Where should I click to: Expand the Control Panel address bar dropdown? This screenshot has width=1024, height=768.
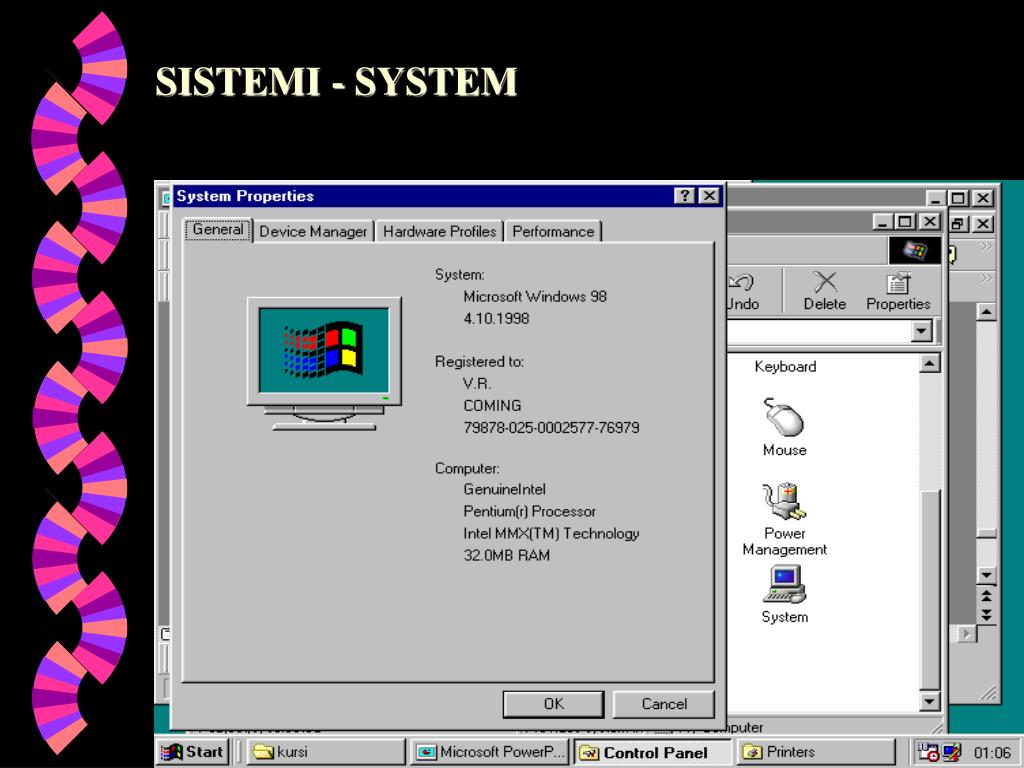tap(921, 331)
